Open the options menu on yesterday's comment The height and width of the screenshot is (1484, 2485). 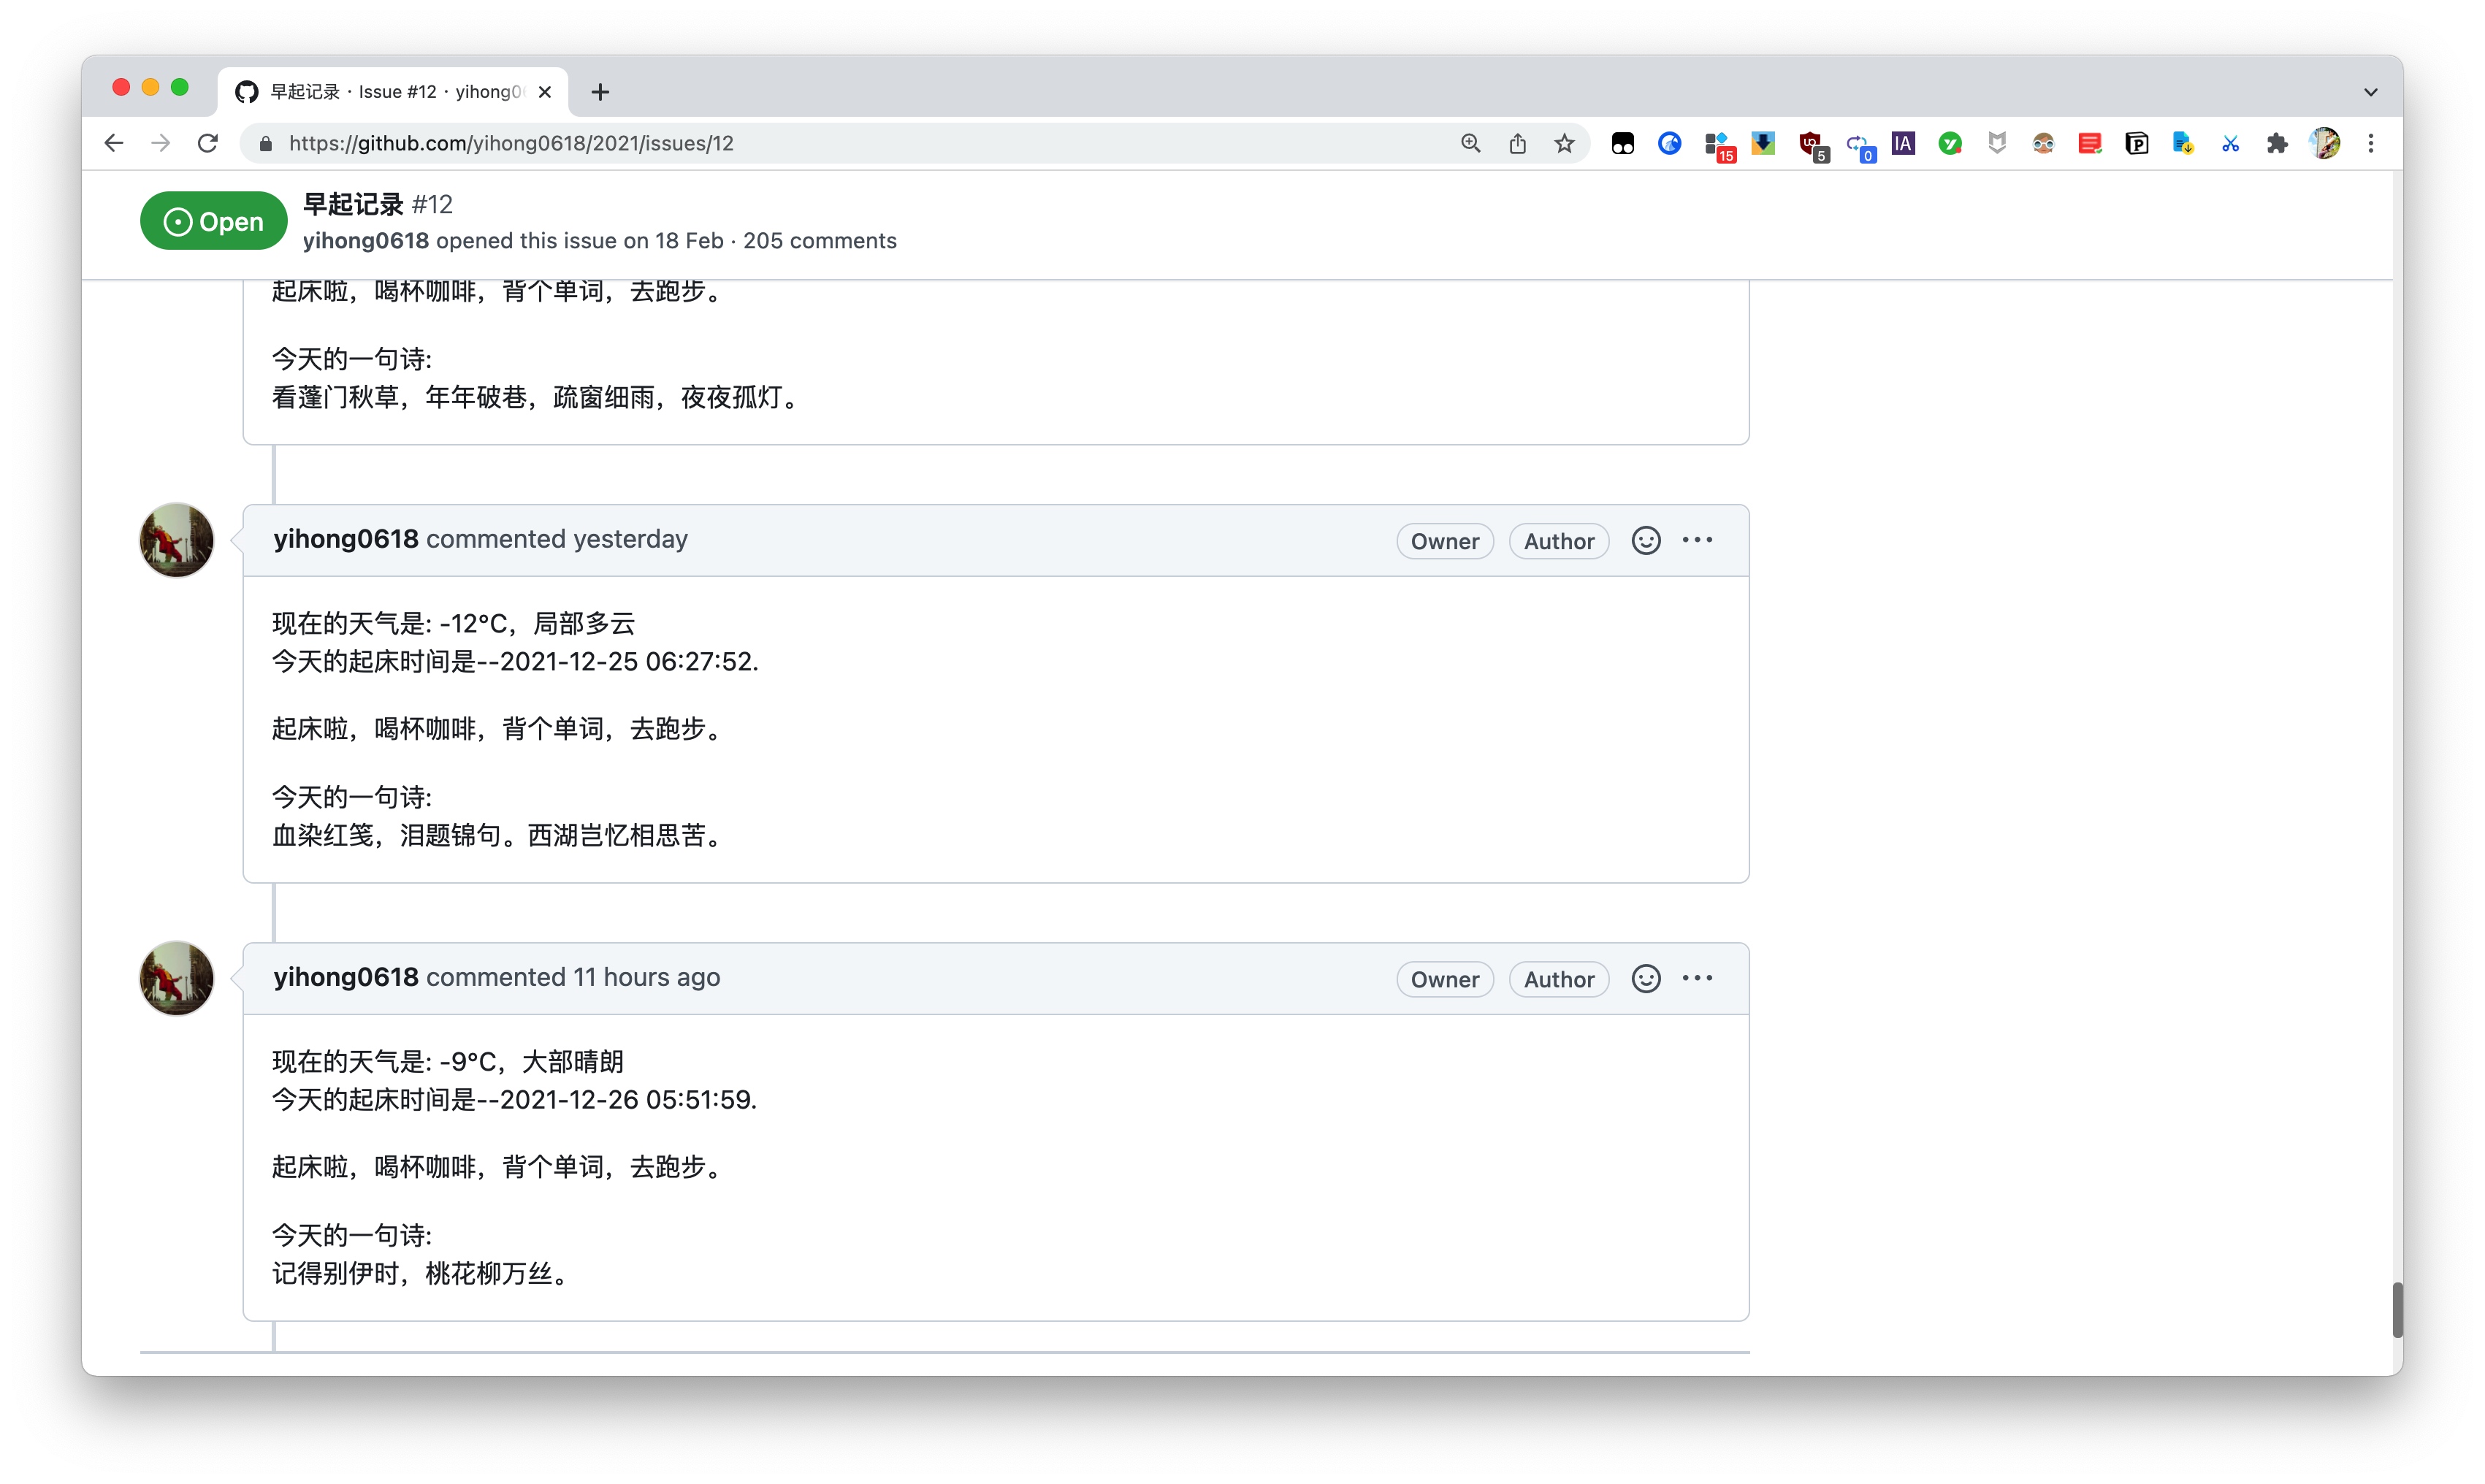pyautogui.click(x=1697, y=540)
